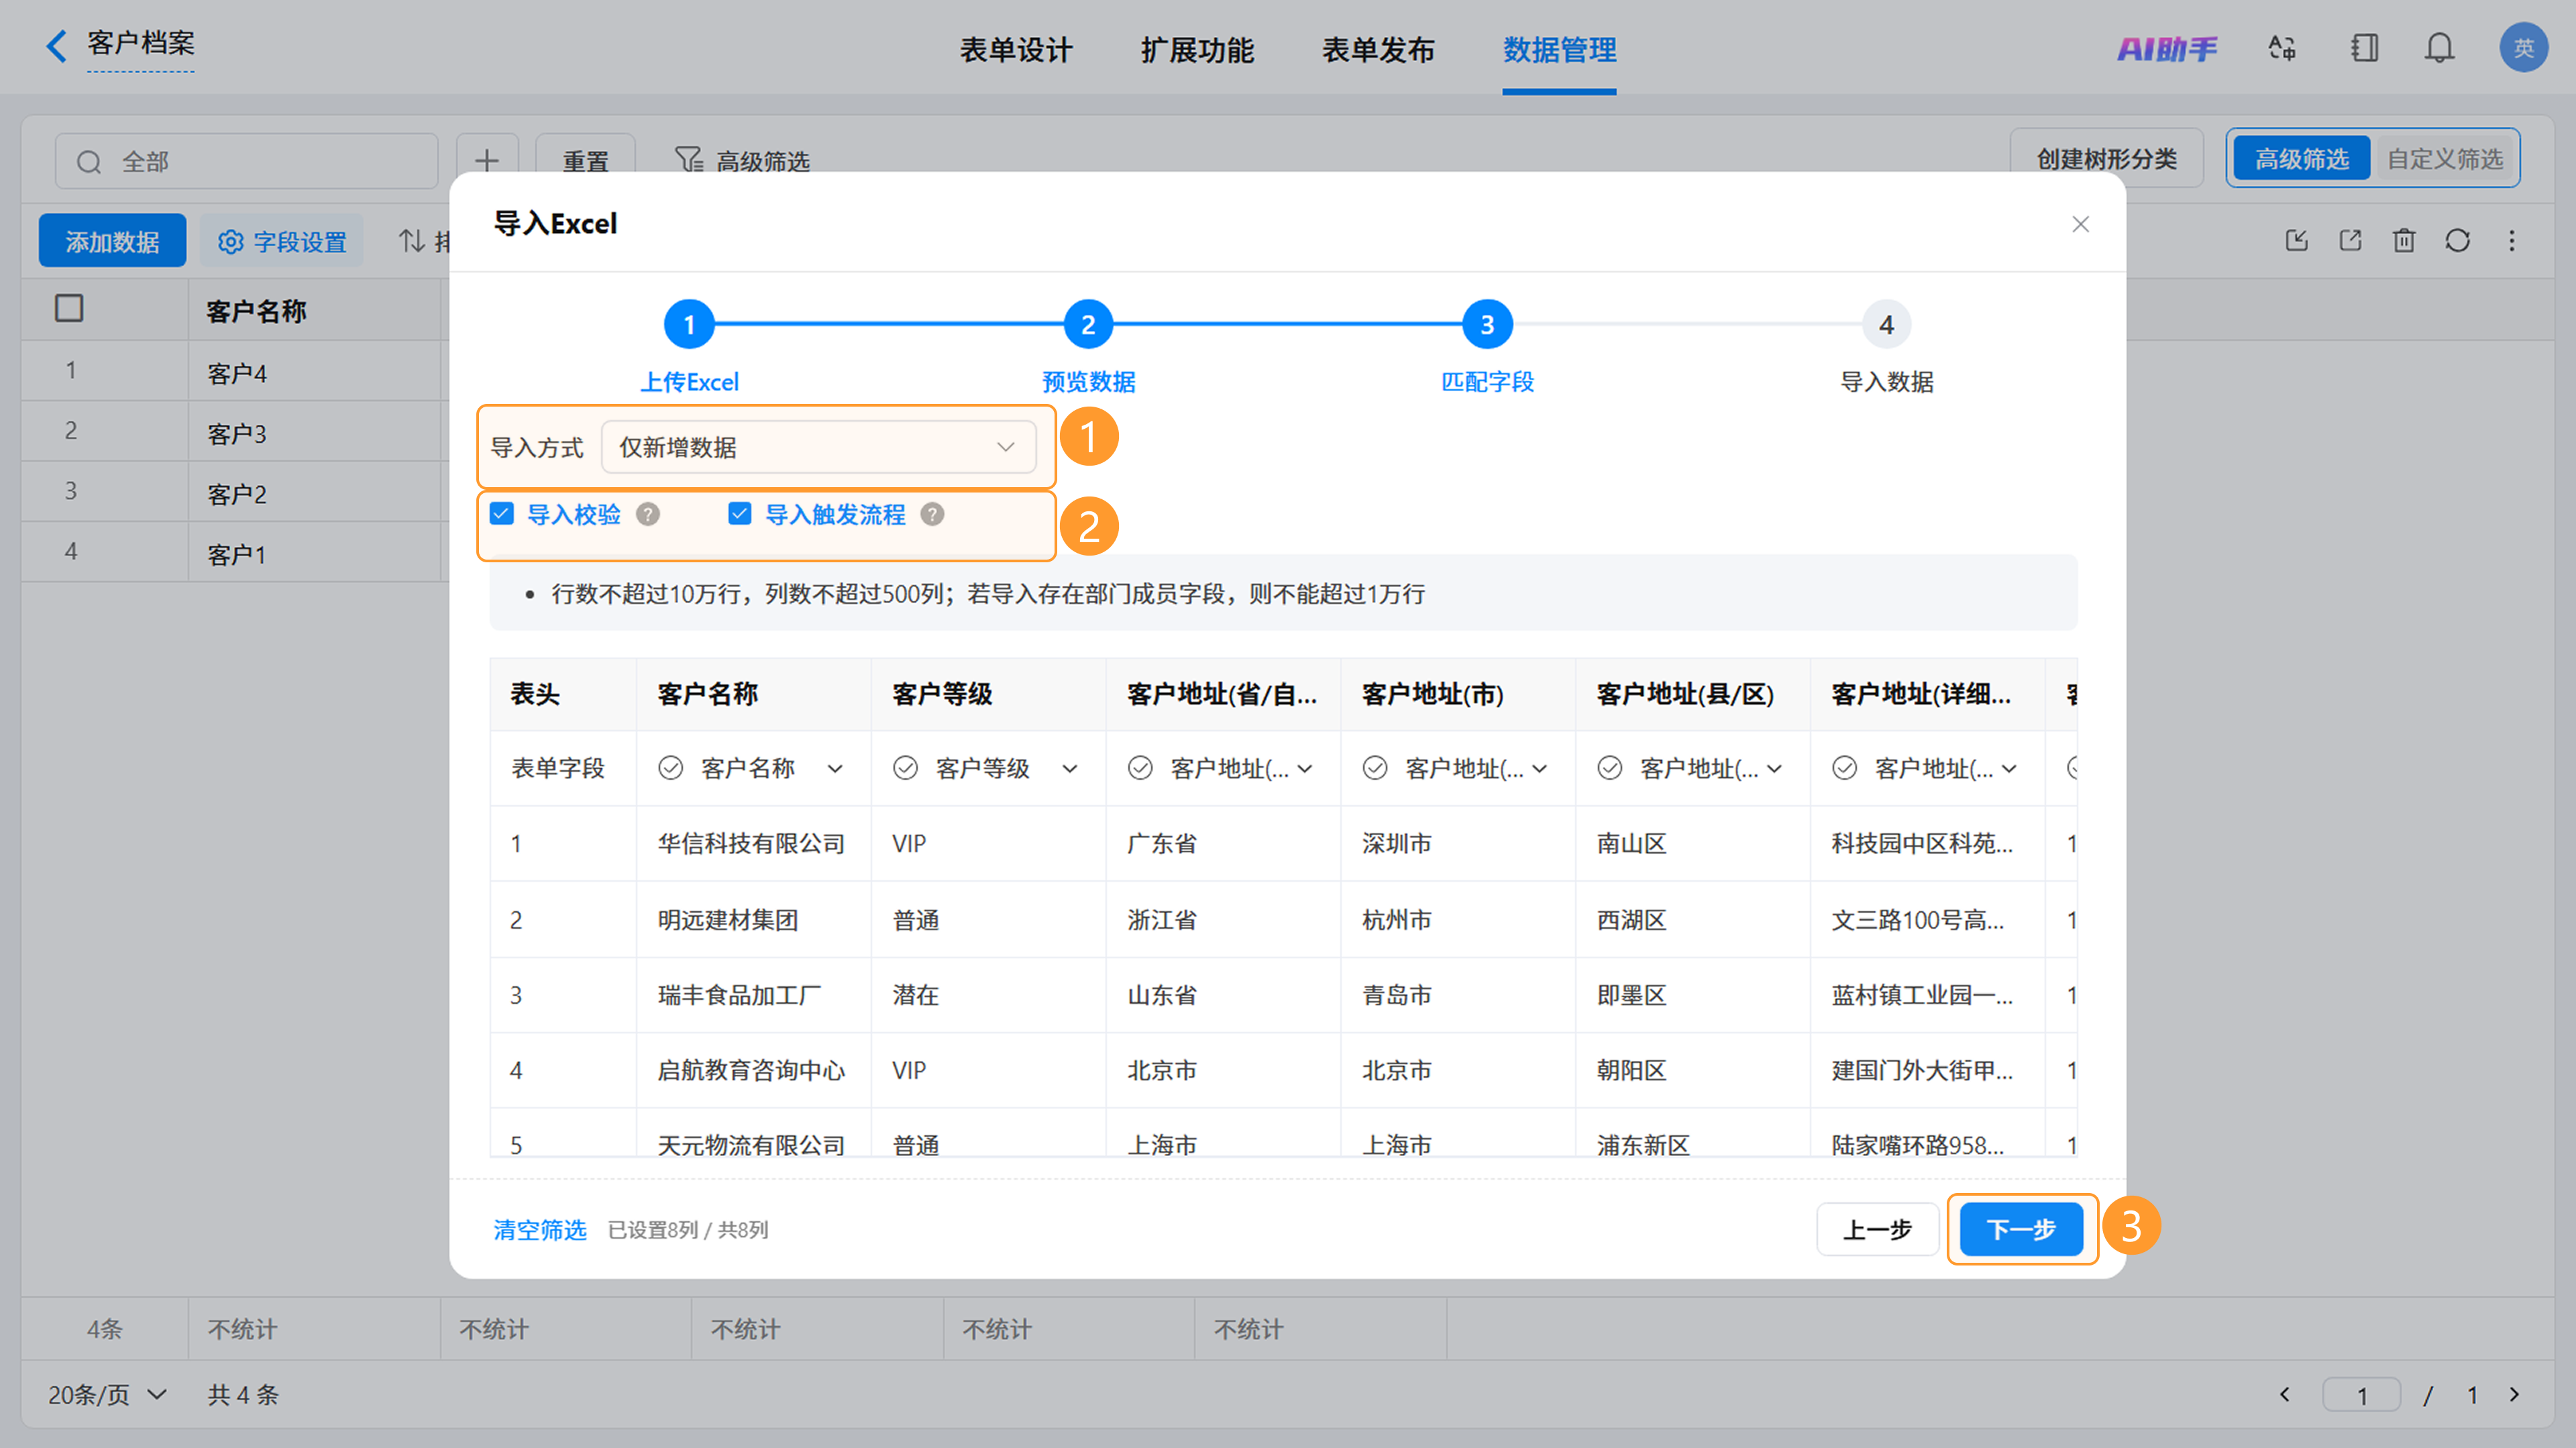Click the sort arrows icon
This screenshot has height=1448, width=2576.
tap(411, 241)
